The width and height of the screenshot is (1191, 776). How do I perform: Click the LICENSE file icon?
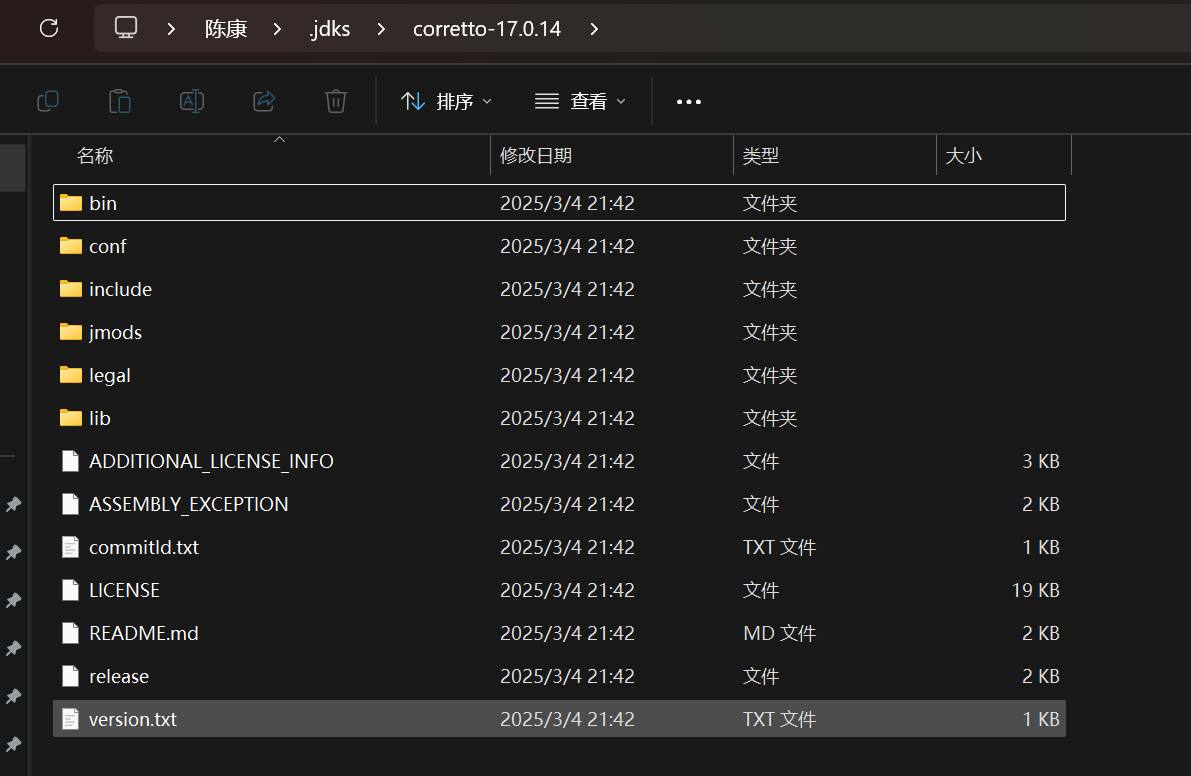pos(71,590)
